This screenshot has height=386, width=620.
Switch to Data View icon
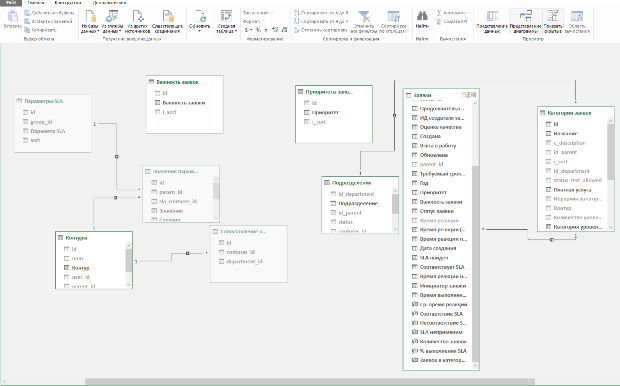point(492,17)
